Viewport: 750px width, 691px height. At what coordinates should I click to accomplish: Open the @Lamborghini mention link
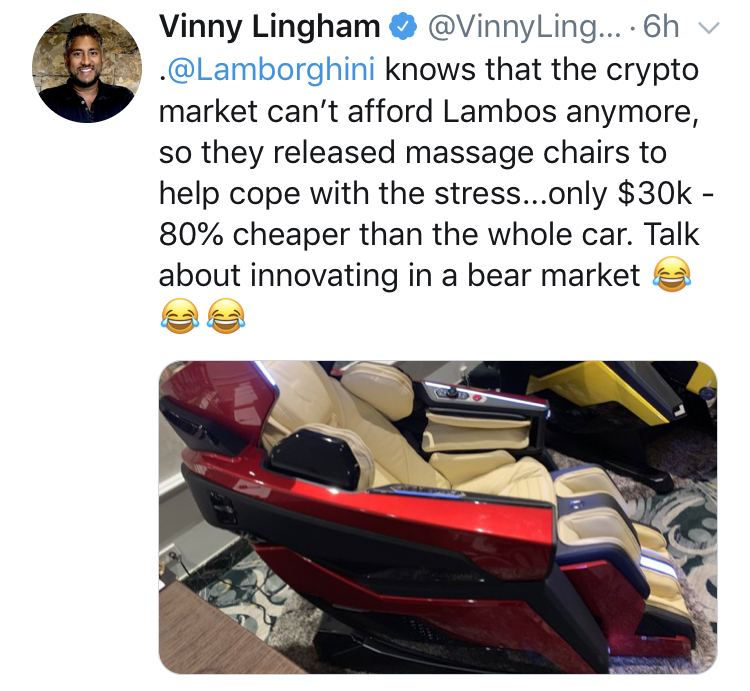(269, 70)
